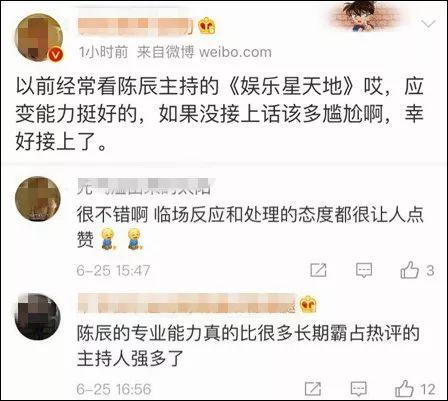
Task: Repost the 6-25 15:47 comment
Action: point(318,270)
